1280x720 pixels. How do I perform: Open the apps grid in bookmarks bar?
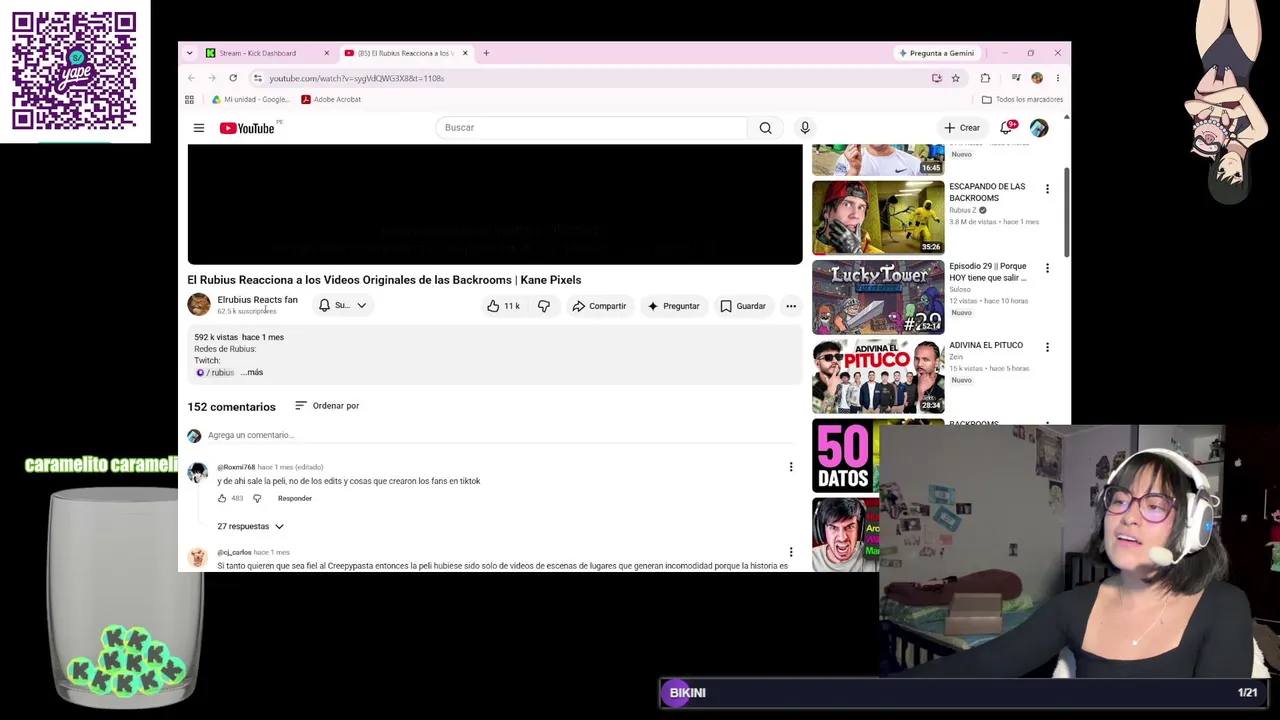189,100
